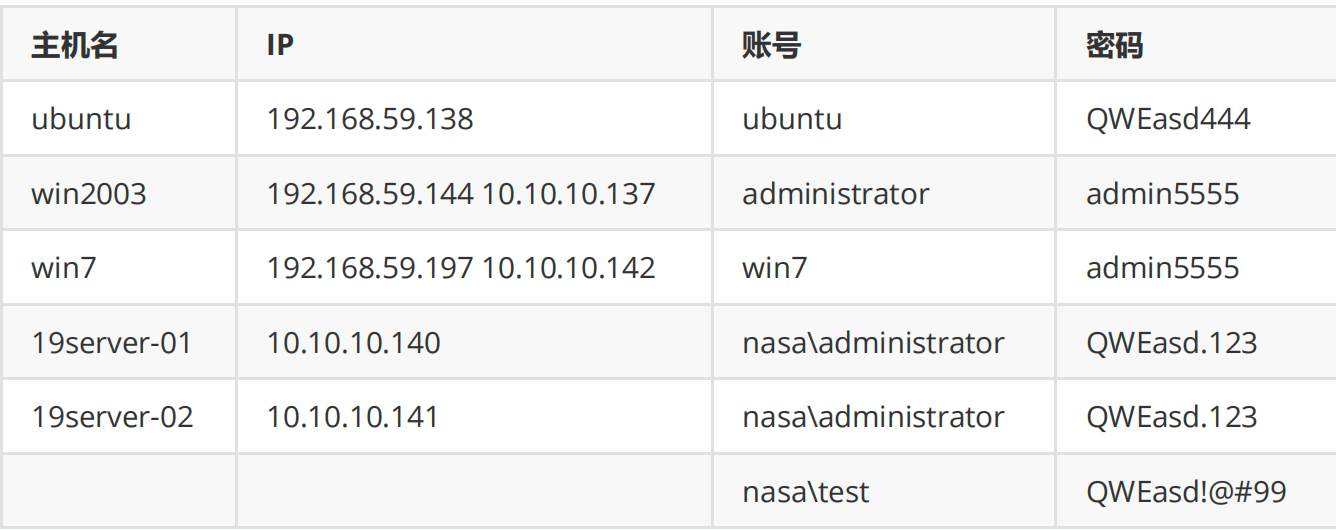
Task: Click the win2003 row's IP addresses cell
Action: click(x=461, y=194)
